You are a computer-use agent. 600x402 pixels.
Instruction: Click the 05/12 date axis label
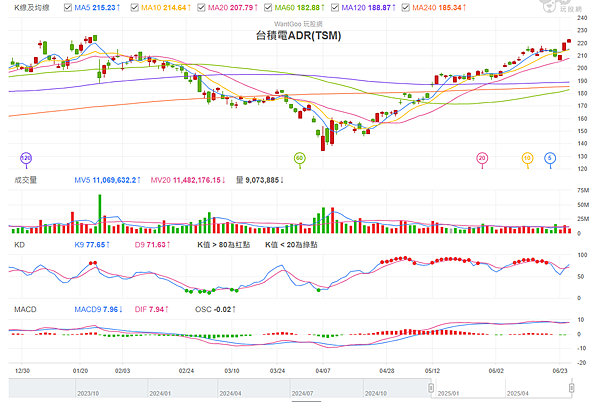(432, 371)
